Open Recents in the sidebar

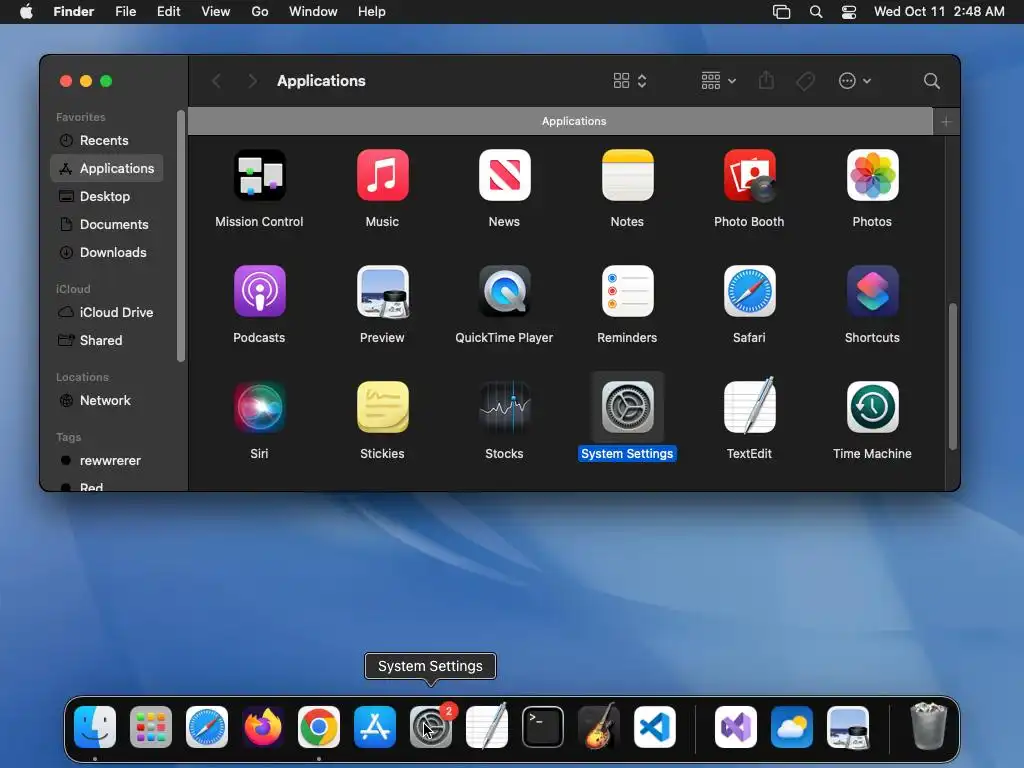pos(106,140)
